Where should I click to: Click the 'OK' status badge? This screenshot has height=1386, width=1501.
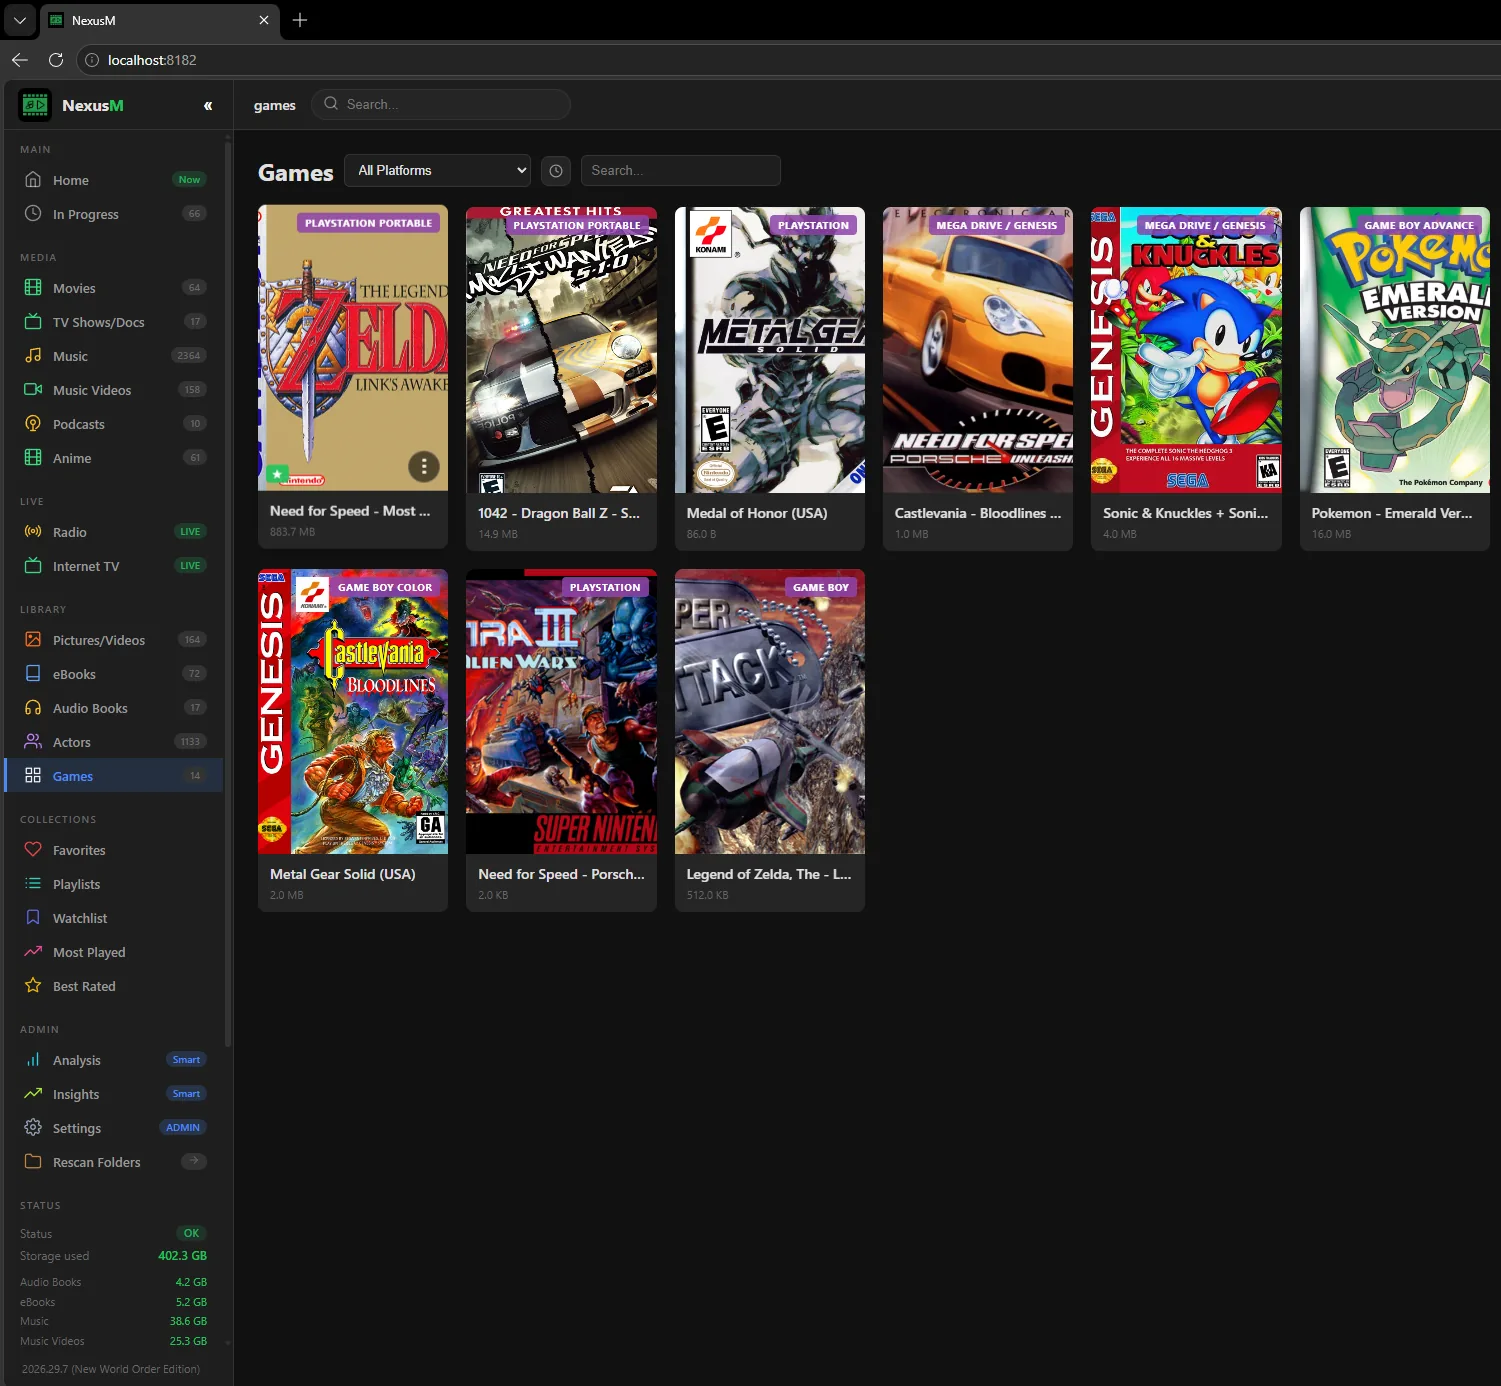(x=191, y=1233)
